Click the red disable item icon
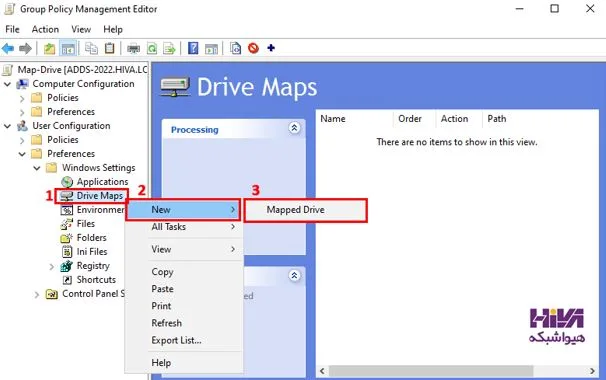Viewport: 606px width, 380px height. pos(254,48)
